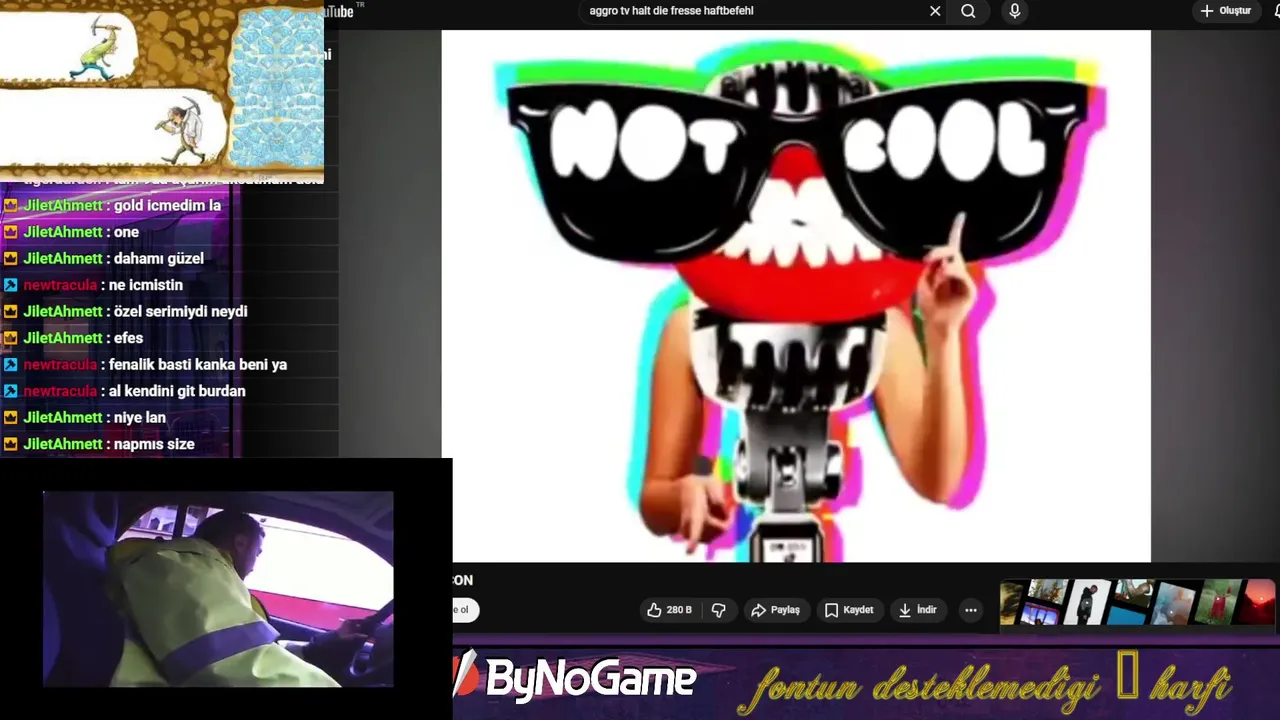Open the Paylaş share dialog

776,610
